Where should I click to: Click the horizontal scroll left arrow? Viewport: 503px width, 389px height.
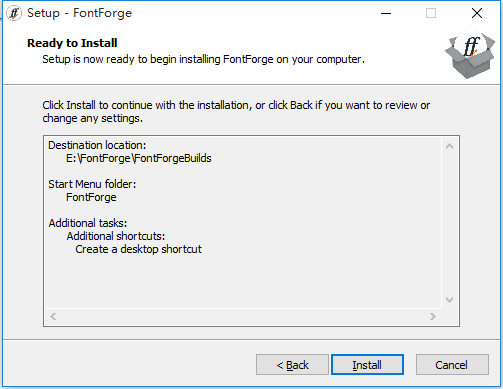tap(53, 316)
